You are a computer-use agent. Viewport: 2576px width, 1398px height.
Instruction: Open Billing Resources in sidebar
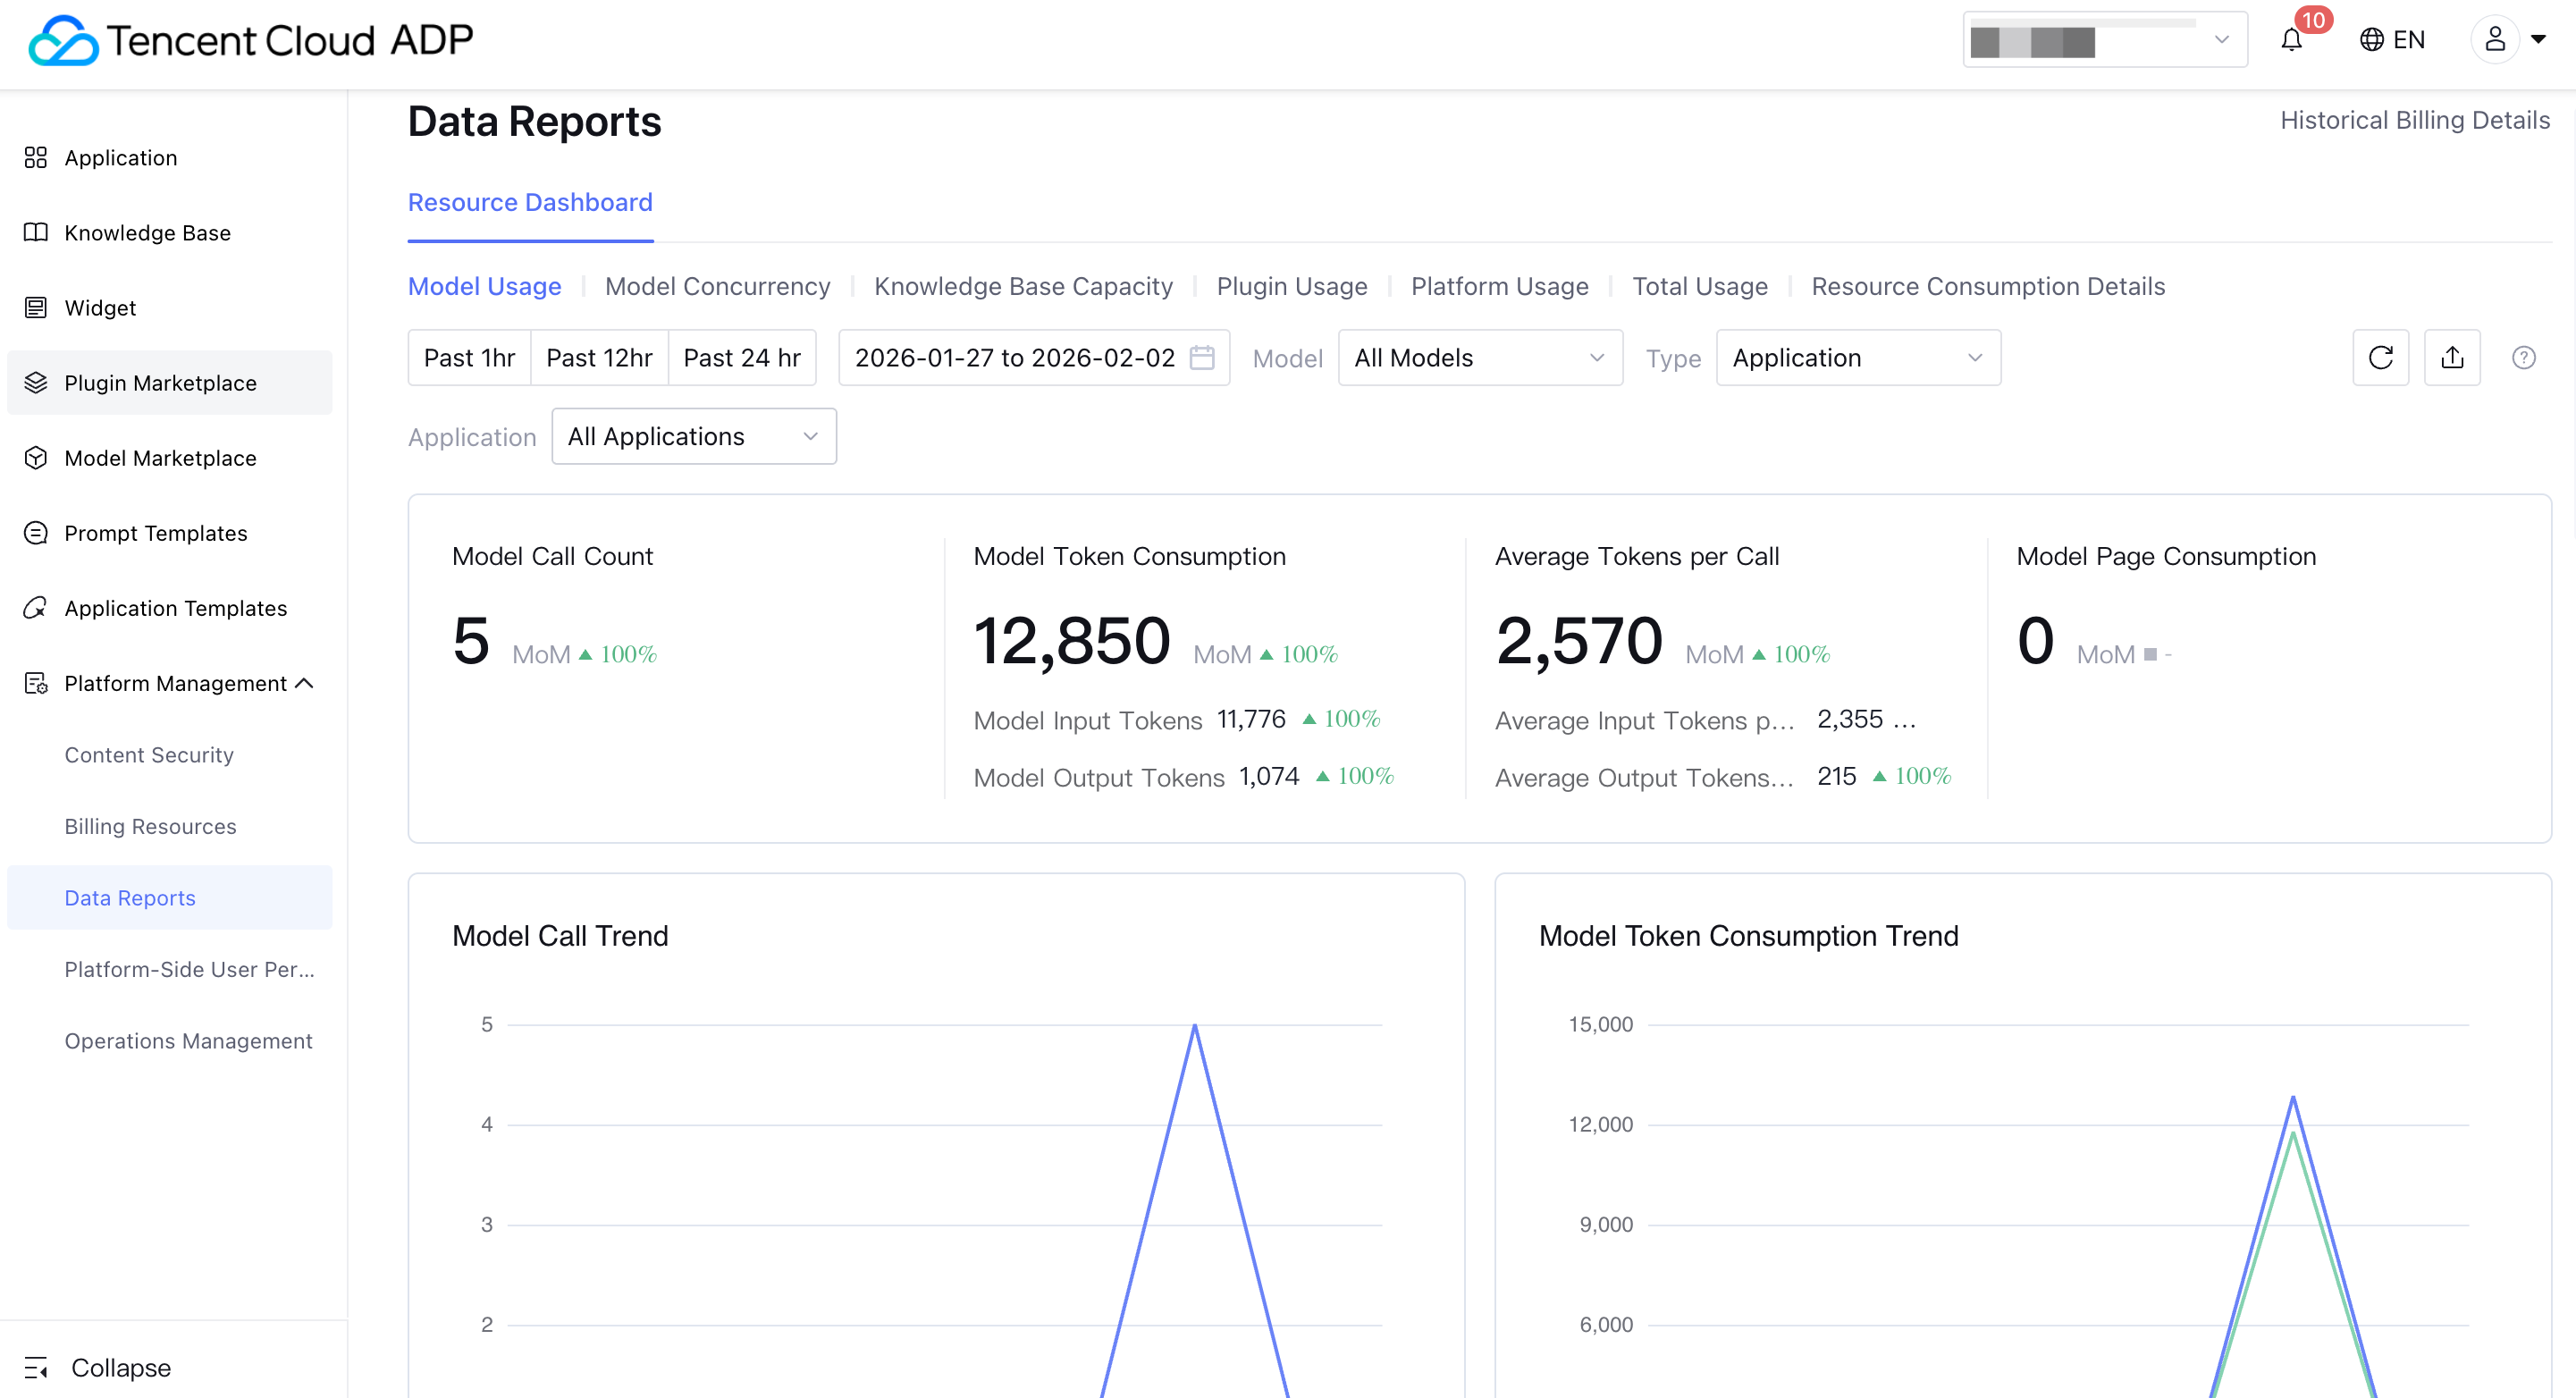pyautogui.click(x=150, y=826)
